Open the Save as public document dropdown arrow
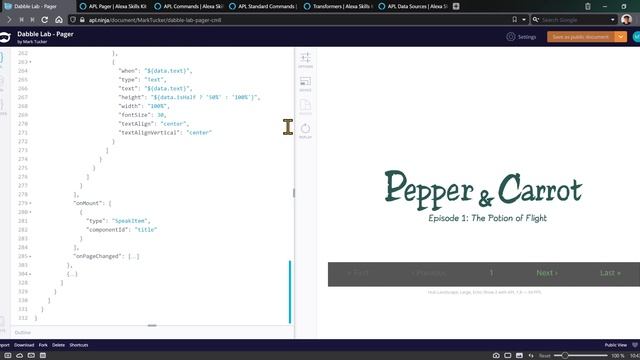 (620, 37)
